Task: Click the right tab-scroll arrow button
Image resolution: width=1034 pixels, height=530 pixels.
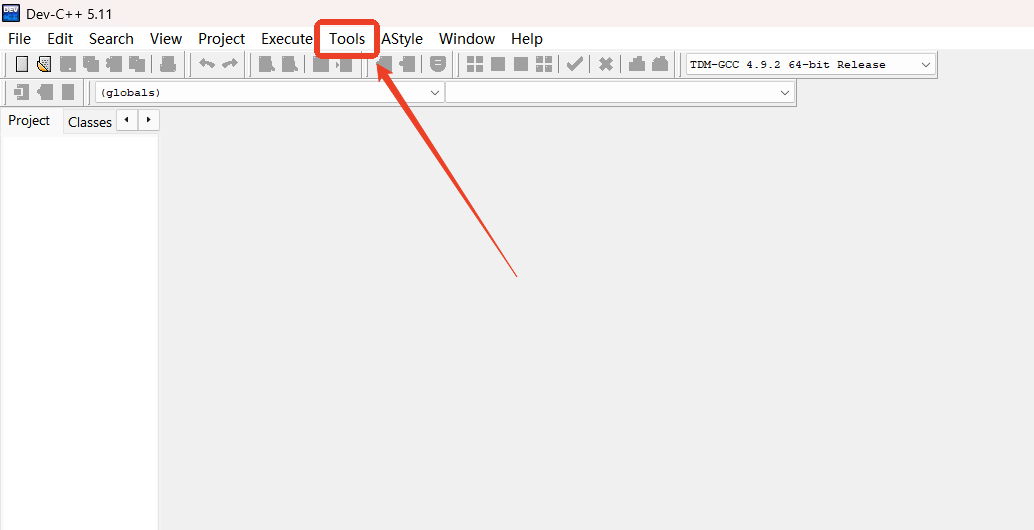Action: (x=149, y=120)
